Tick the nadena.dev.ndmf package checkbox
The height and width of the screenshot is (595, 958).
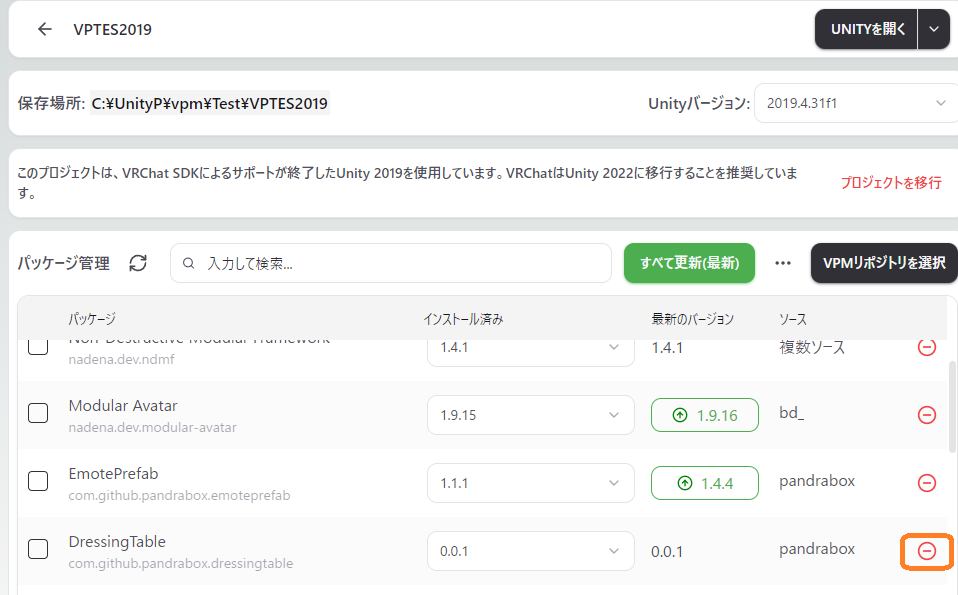coord(38,347)
